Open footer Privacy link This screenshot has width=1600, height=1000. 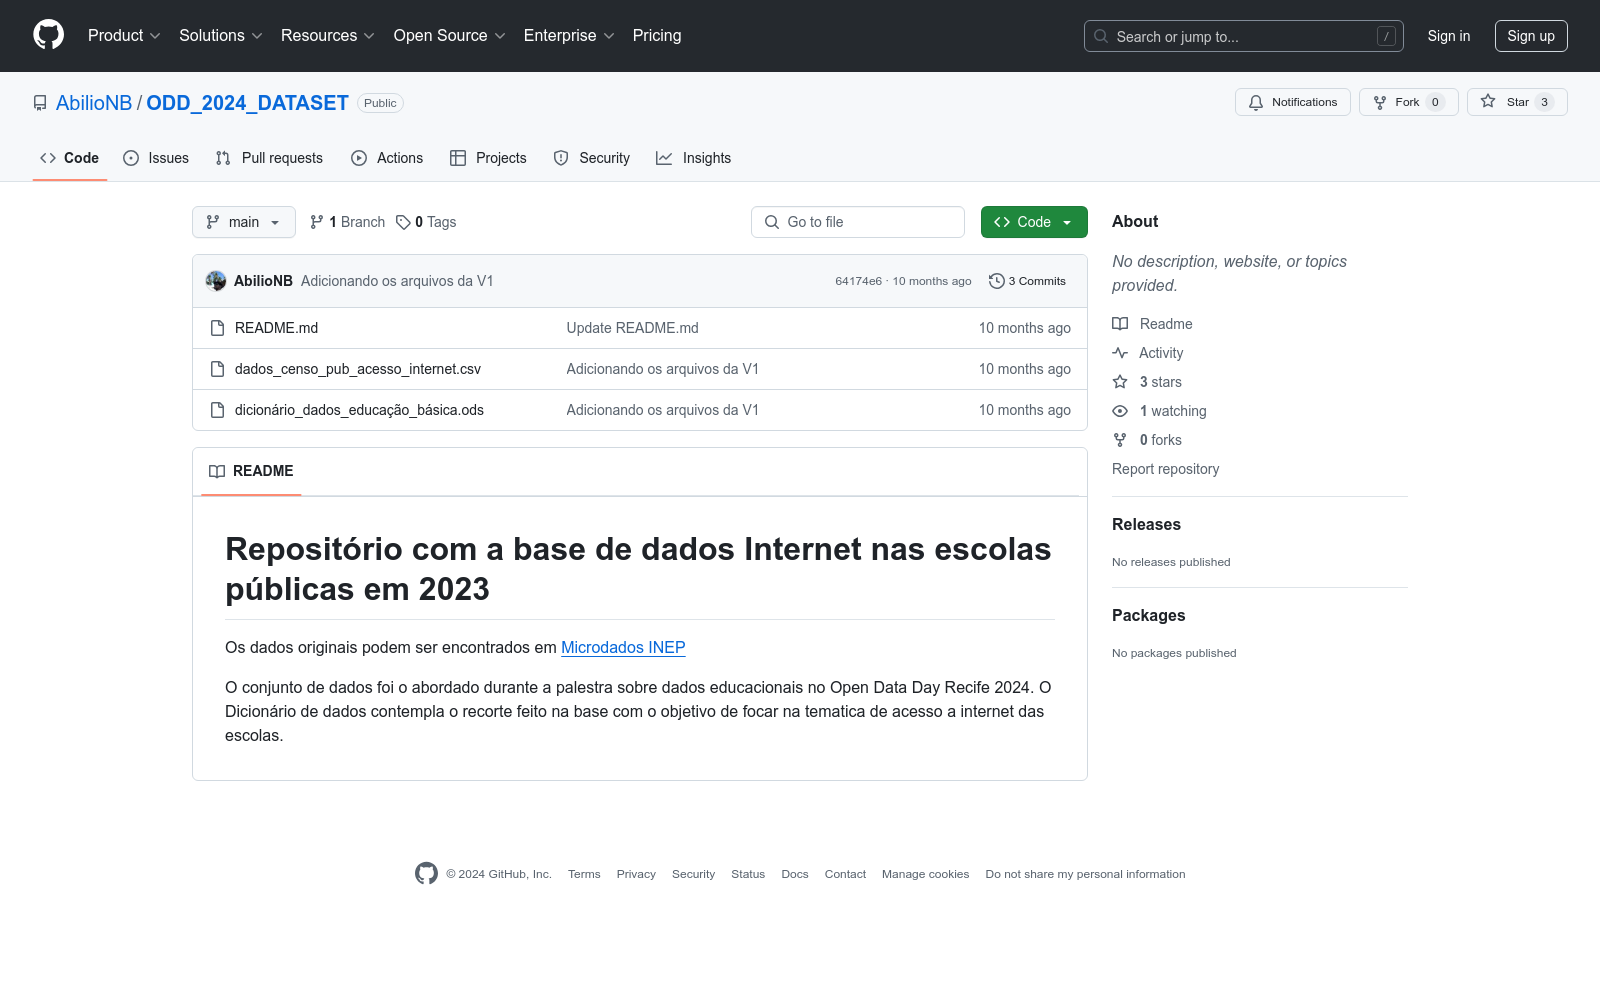coord(636,874)
